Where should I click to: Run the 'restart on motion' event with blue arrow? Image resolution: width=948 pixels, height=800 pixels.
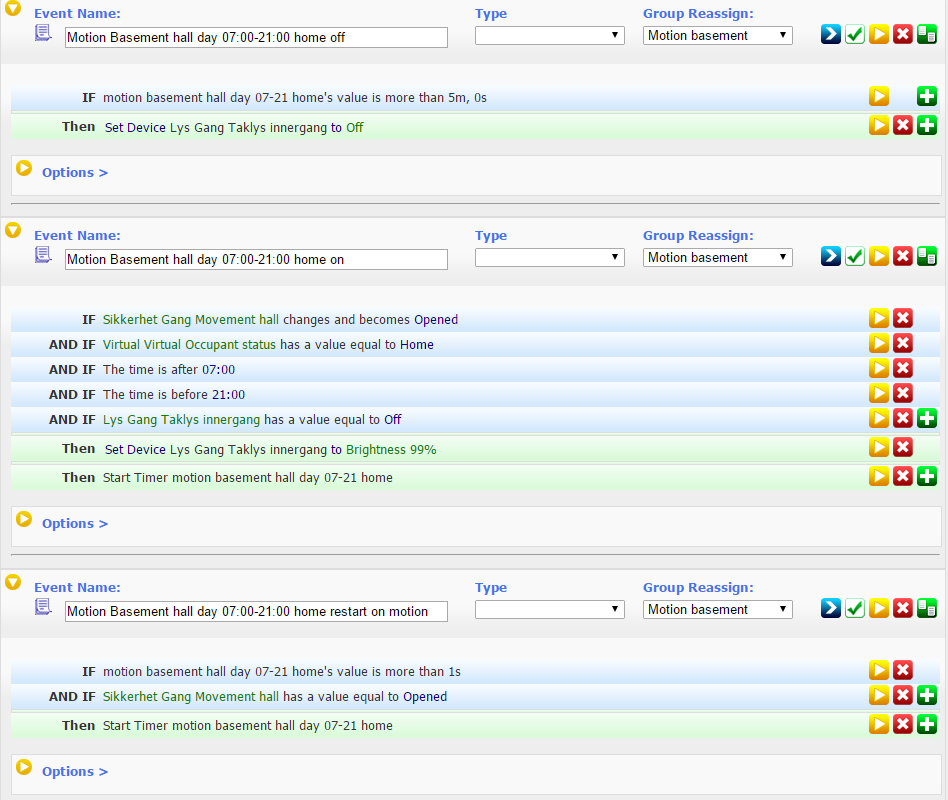point(831,608)
